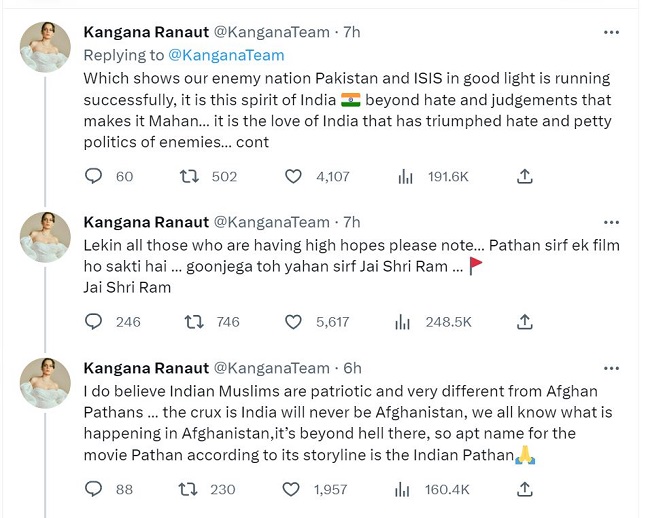Retweet the tweet with 502 retweets
This screenshot has height=518, width=650.
[188, 176]
